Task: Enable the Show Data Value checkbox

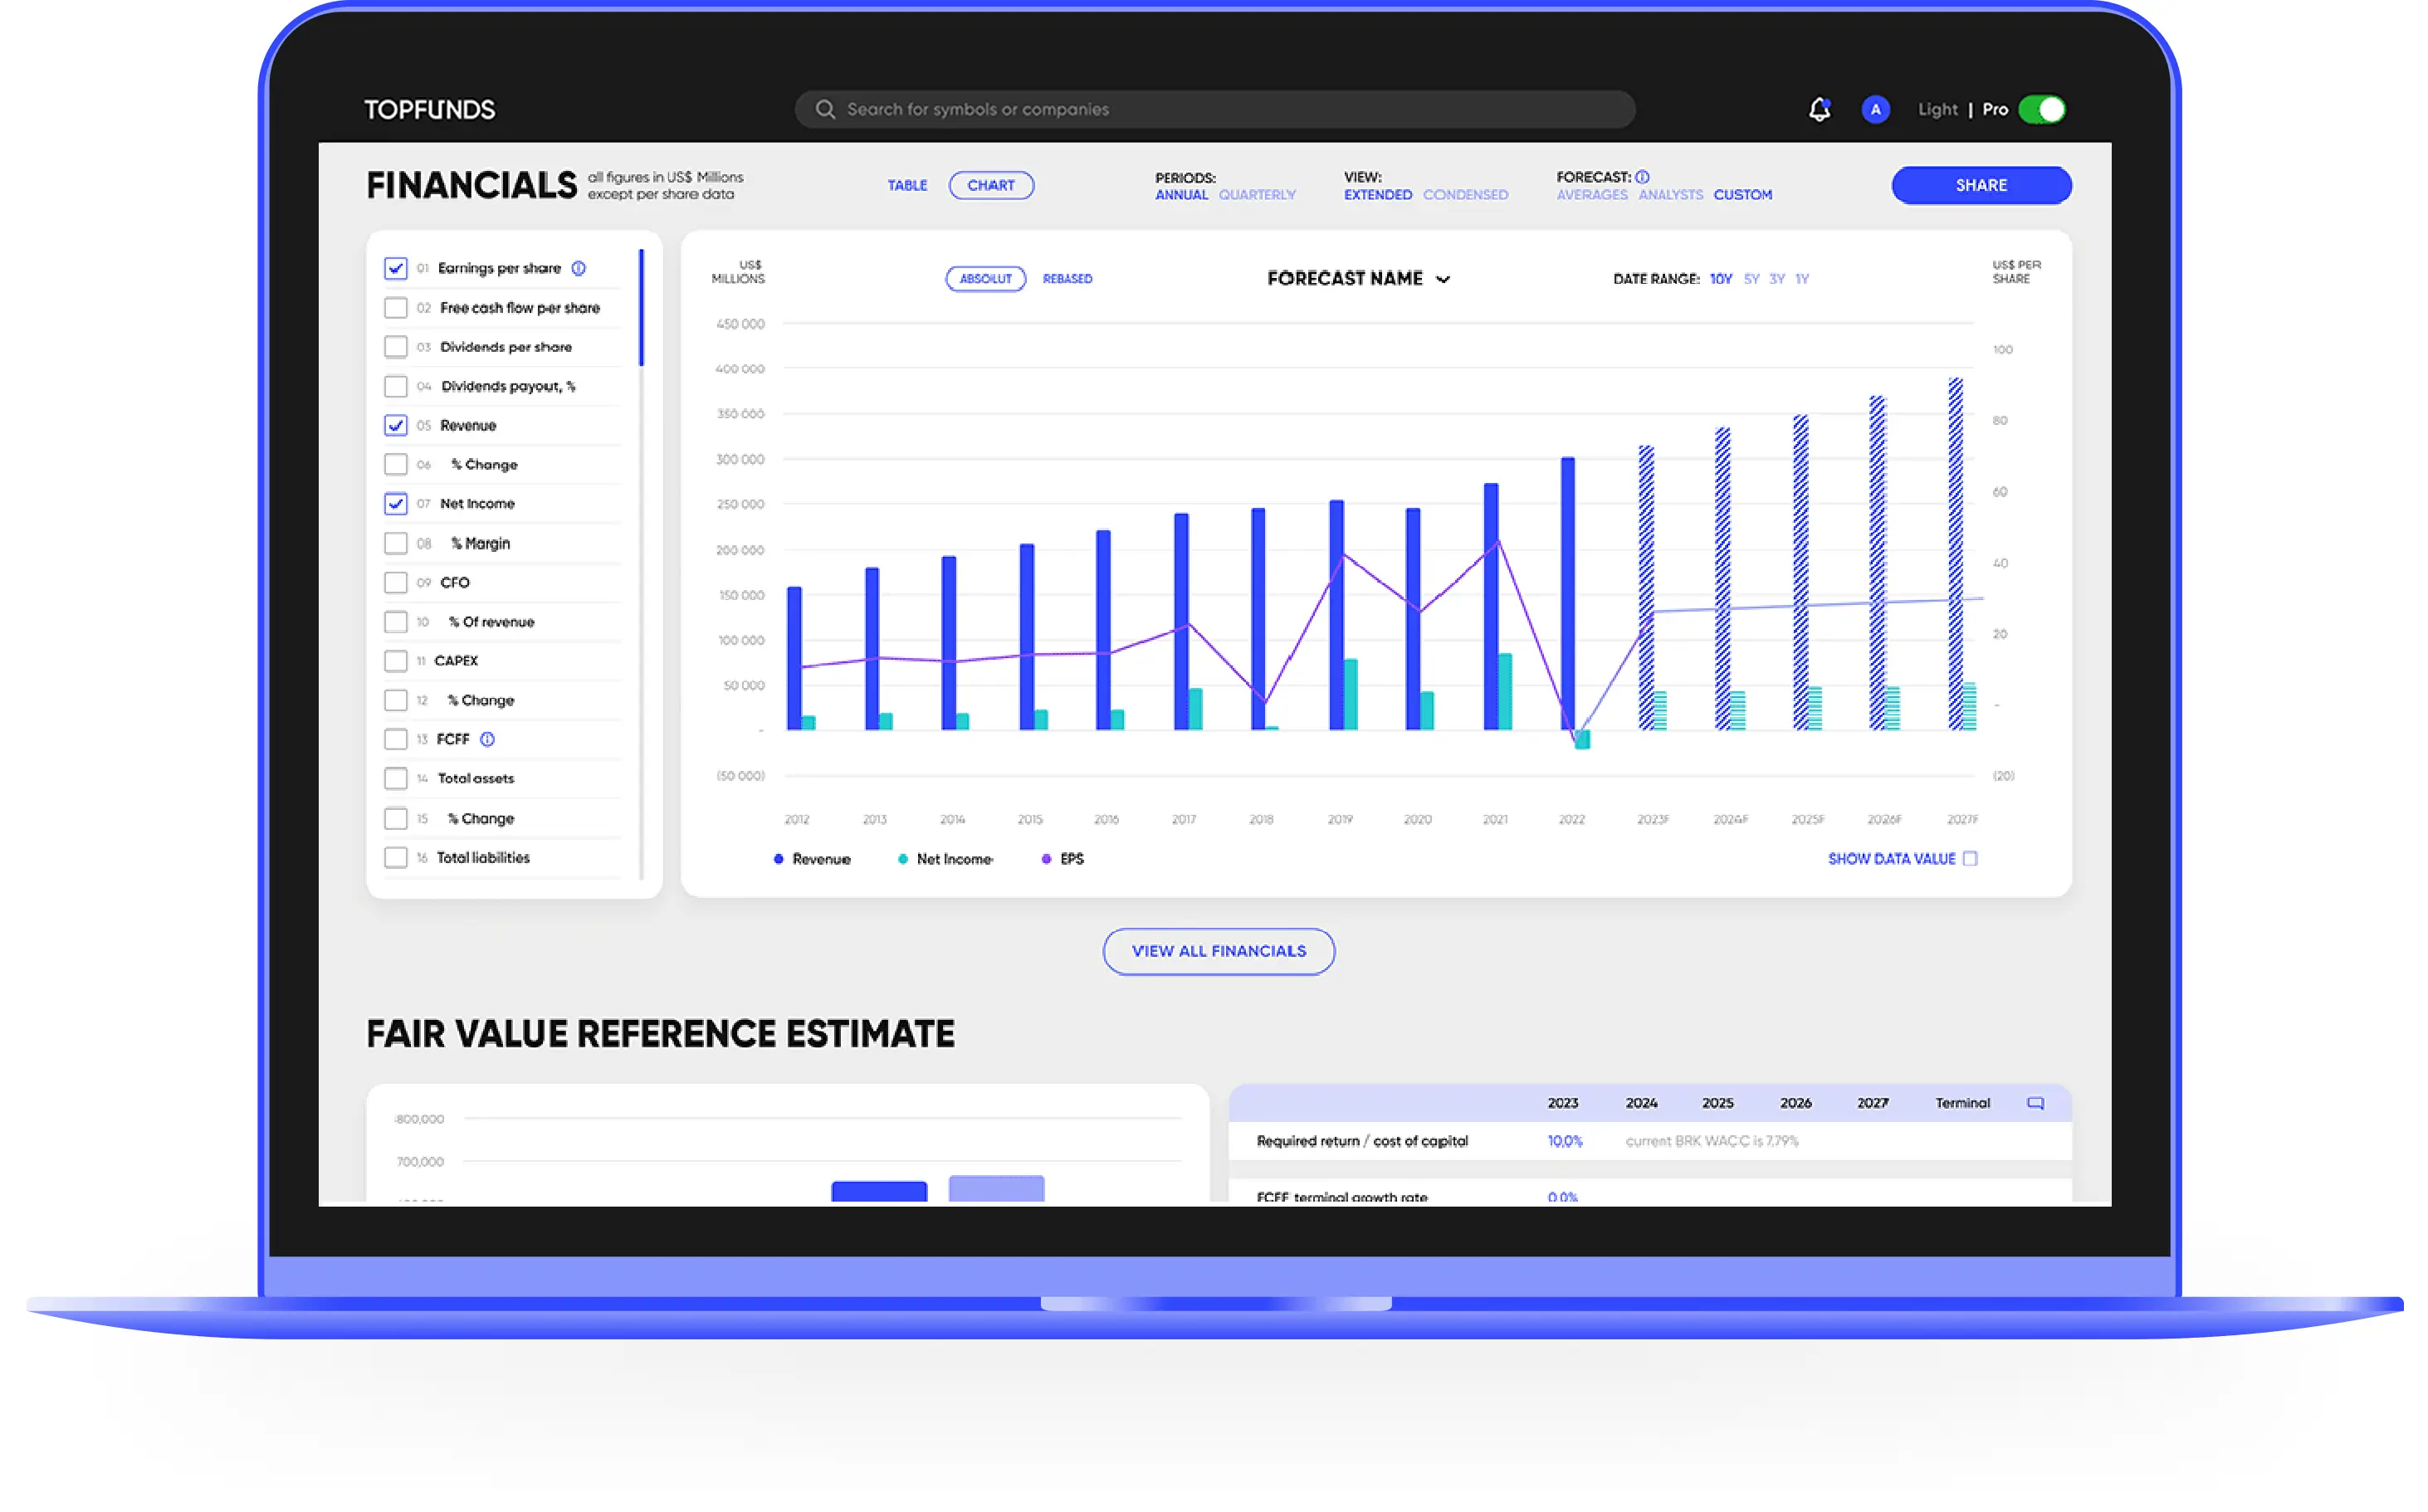Action: click(1969, 858)
